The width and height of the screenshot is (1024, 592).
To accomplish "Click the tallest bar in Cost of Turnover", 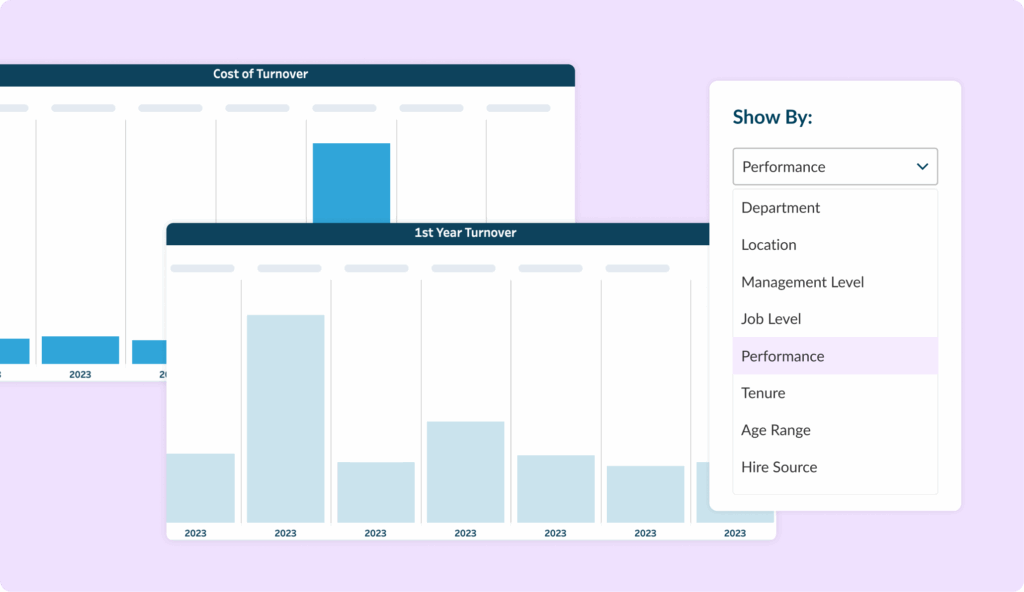I will pos(351,182).
